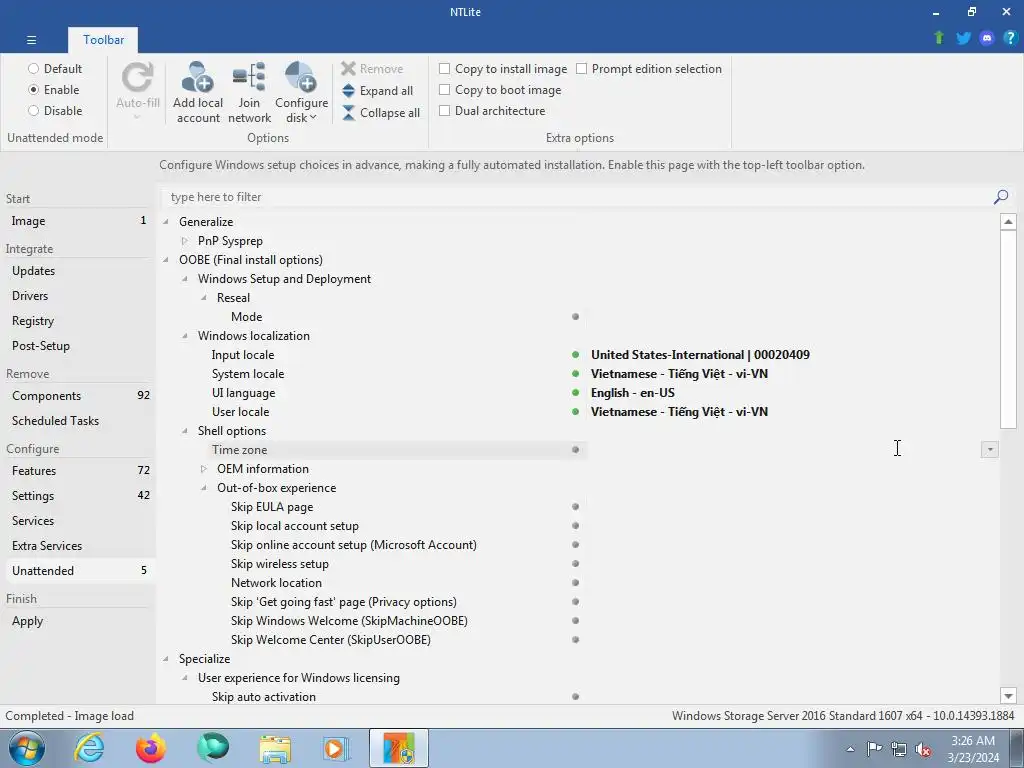This screenshot has width=1024, height=768.
Task: Expand the PnP Sysprep node
Action: 185,240
